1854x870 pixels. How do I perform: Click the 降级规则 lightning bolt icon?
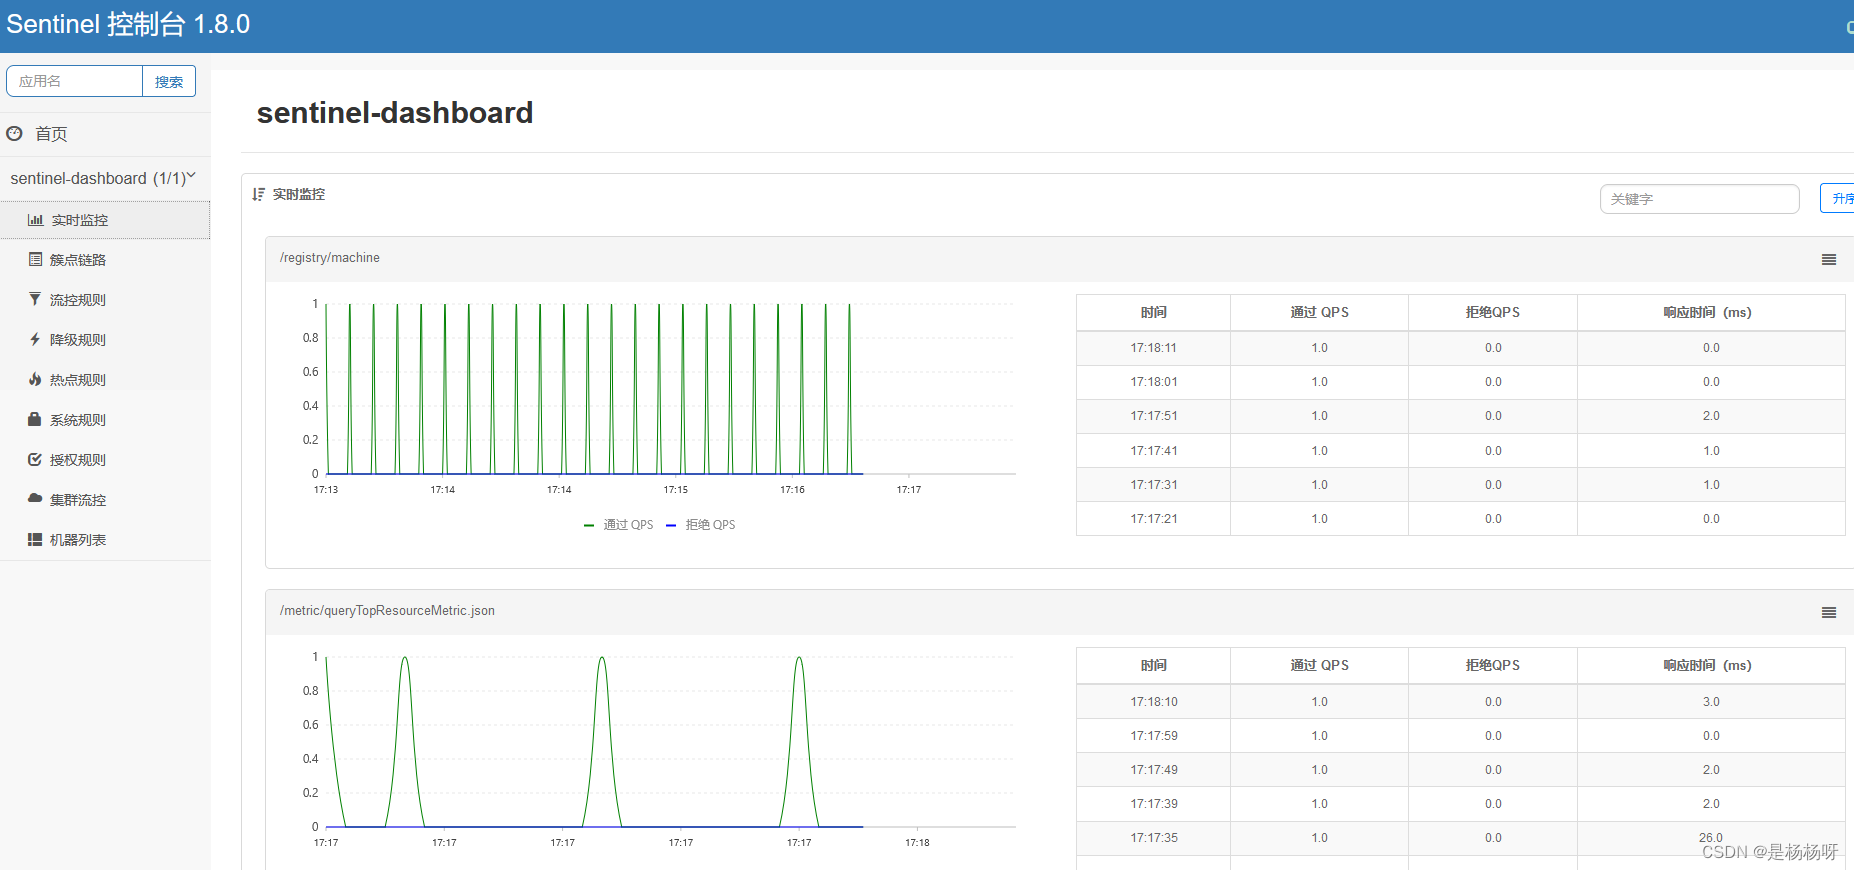point(35,339)
